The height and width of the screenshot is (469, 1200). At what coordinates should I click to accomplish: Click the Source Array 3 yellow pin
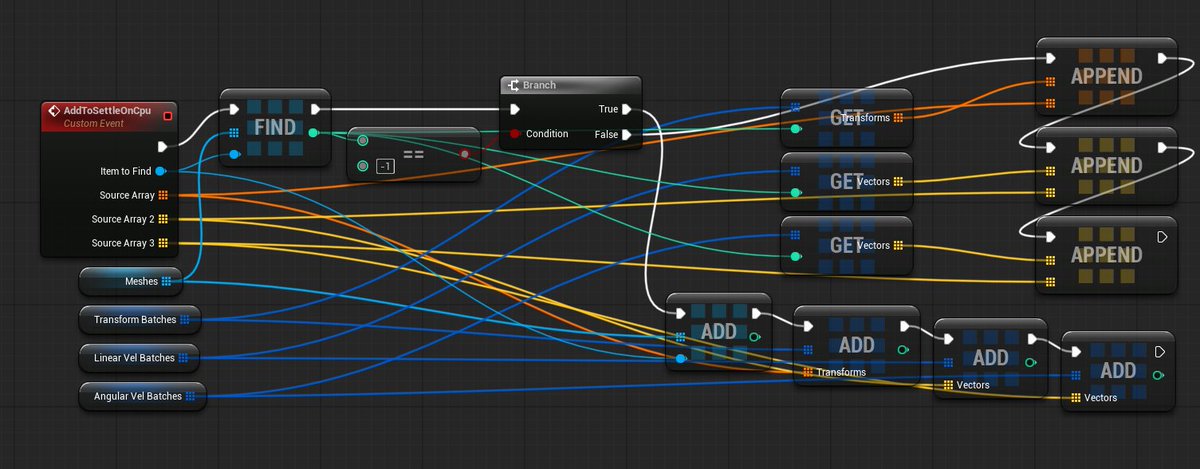(162, 243)
